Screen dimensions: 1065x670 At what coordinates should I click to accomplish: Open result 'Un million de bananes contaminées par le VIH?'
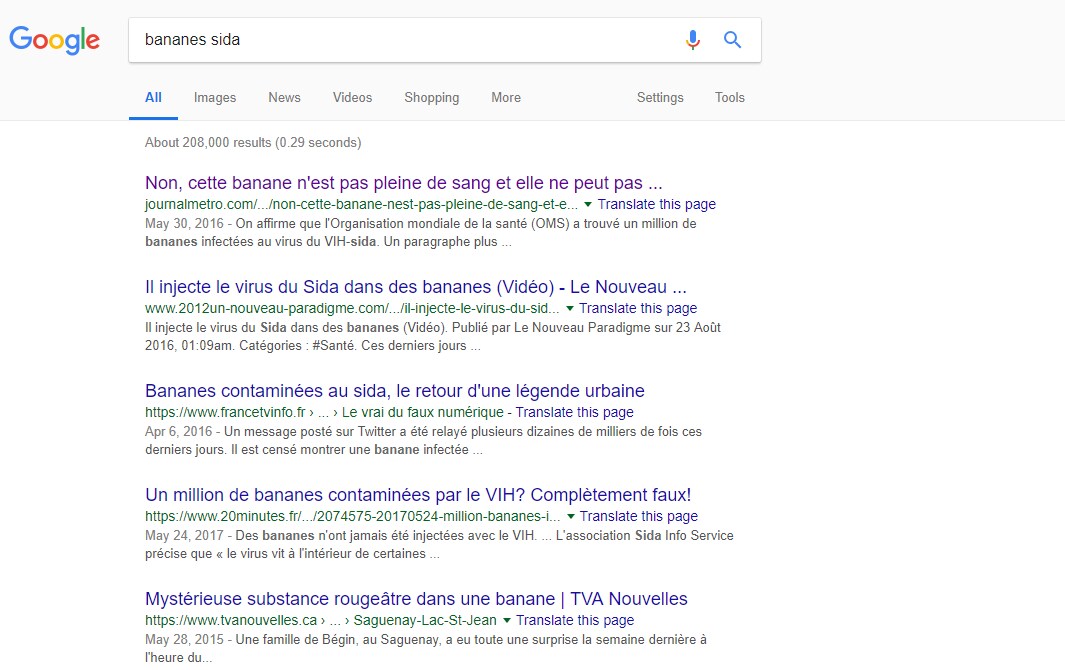click(418, 495)
